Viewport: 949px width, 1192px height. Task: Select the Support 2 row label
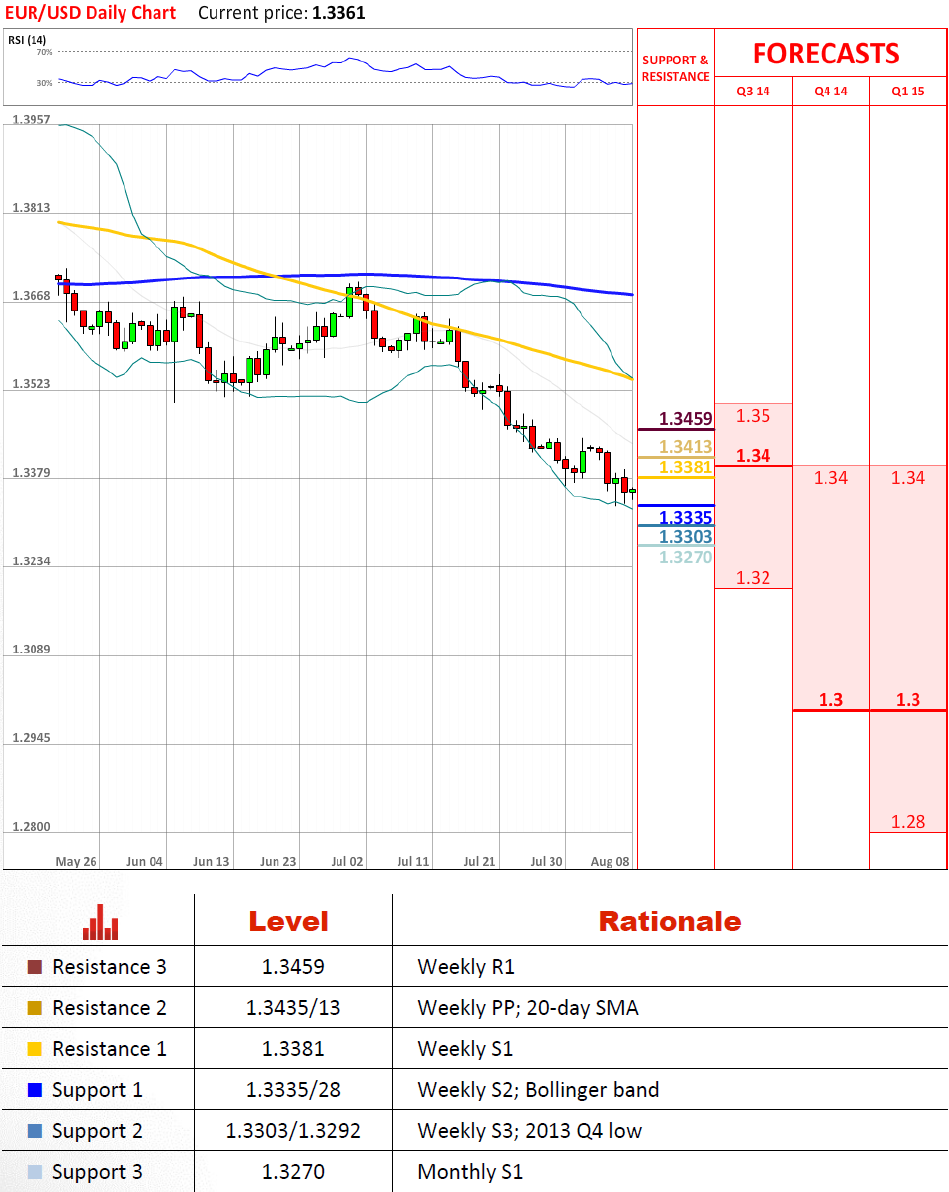pos(97,1131)
